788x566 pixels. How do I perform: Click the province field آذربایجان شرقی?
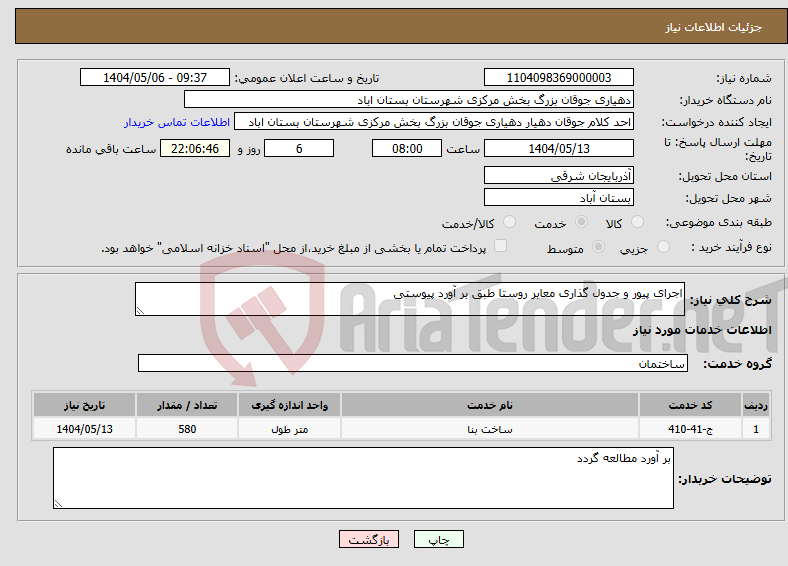coord(559,175)
